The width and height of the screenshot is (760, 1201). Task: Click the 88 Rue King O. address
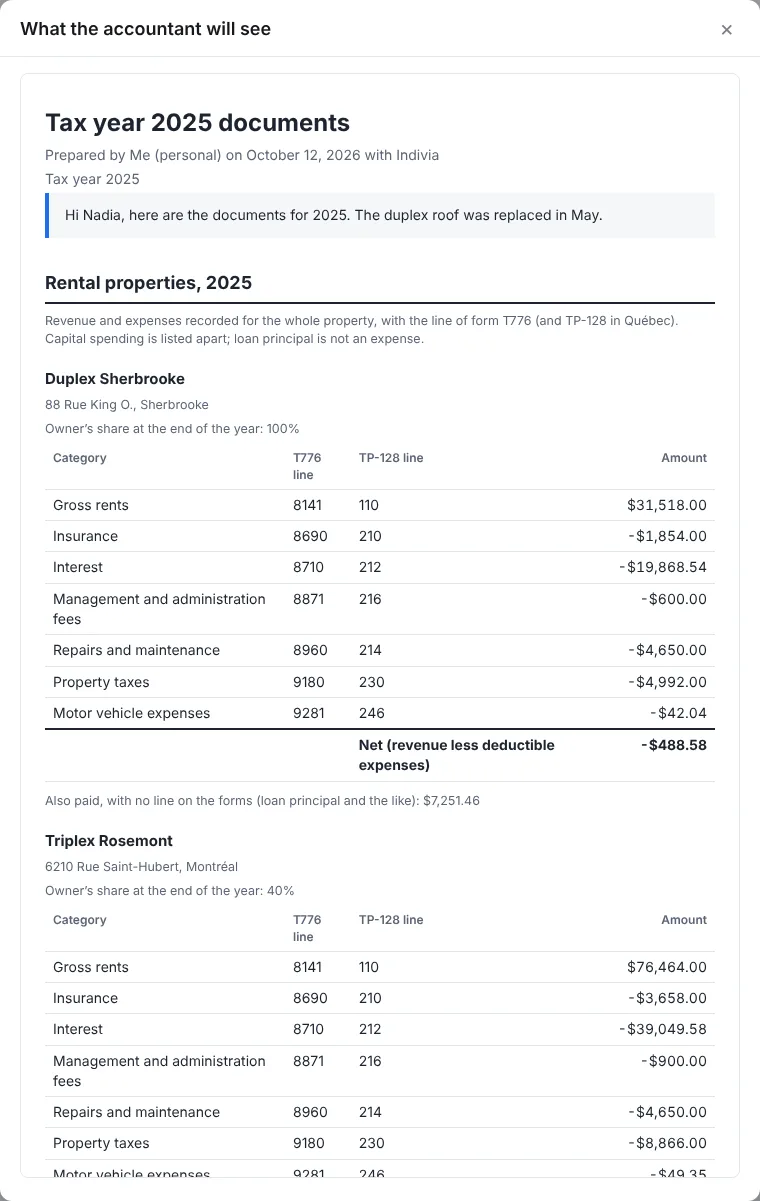click(127, 405)
